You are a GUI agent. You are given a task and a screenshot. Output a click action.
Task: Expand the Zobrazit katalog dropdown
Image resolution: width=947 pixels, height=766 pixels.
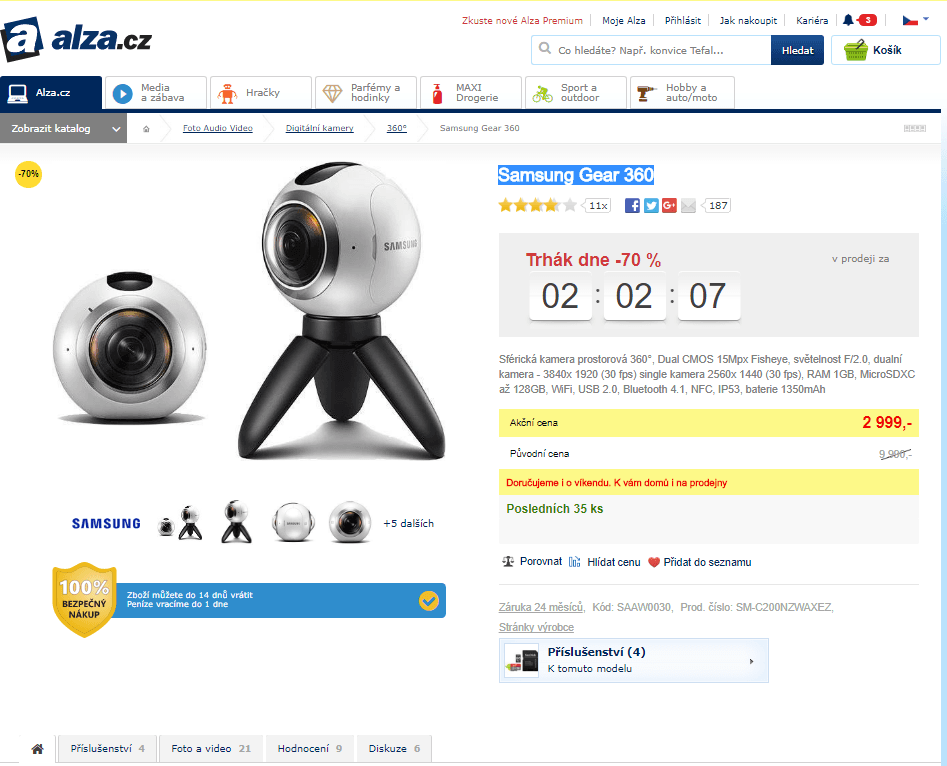(x=63, y=128)
